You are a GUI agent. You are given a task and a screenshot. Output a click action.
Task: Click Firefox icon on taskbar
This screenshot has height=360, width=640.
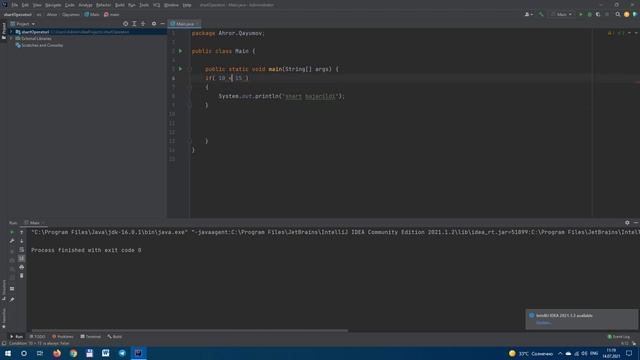[x=57, y=353]
